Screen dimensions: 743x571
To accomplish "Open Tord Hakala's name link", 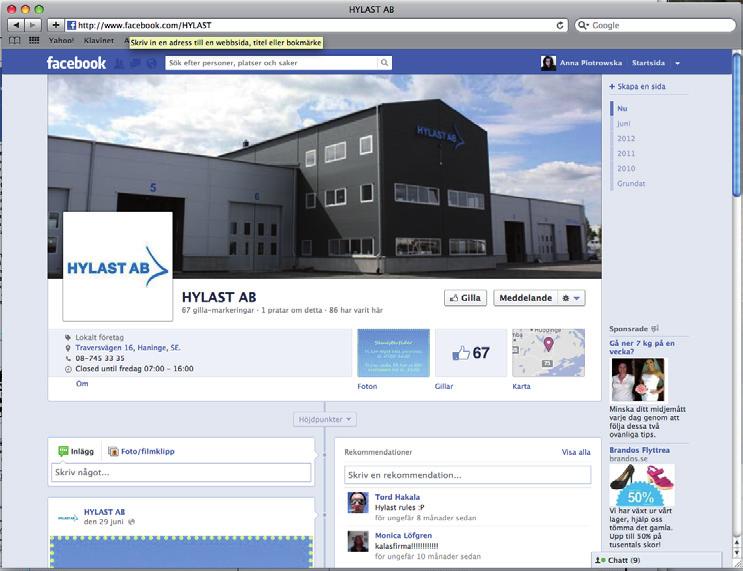I will [397, 497].
